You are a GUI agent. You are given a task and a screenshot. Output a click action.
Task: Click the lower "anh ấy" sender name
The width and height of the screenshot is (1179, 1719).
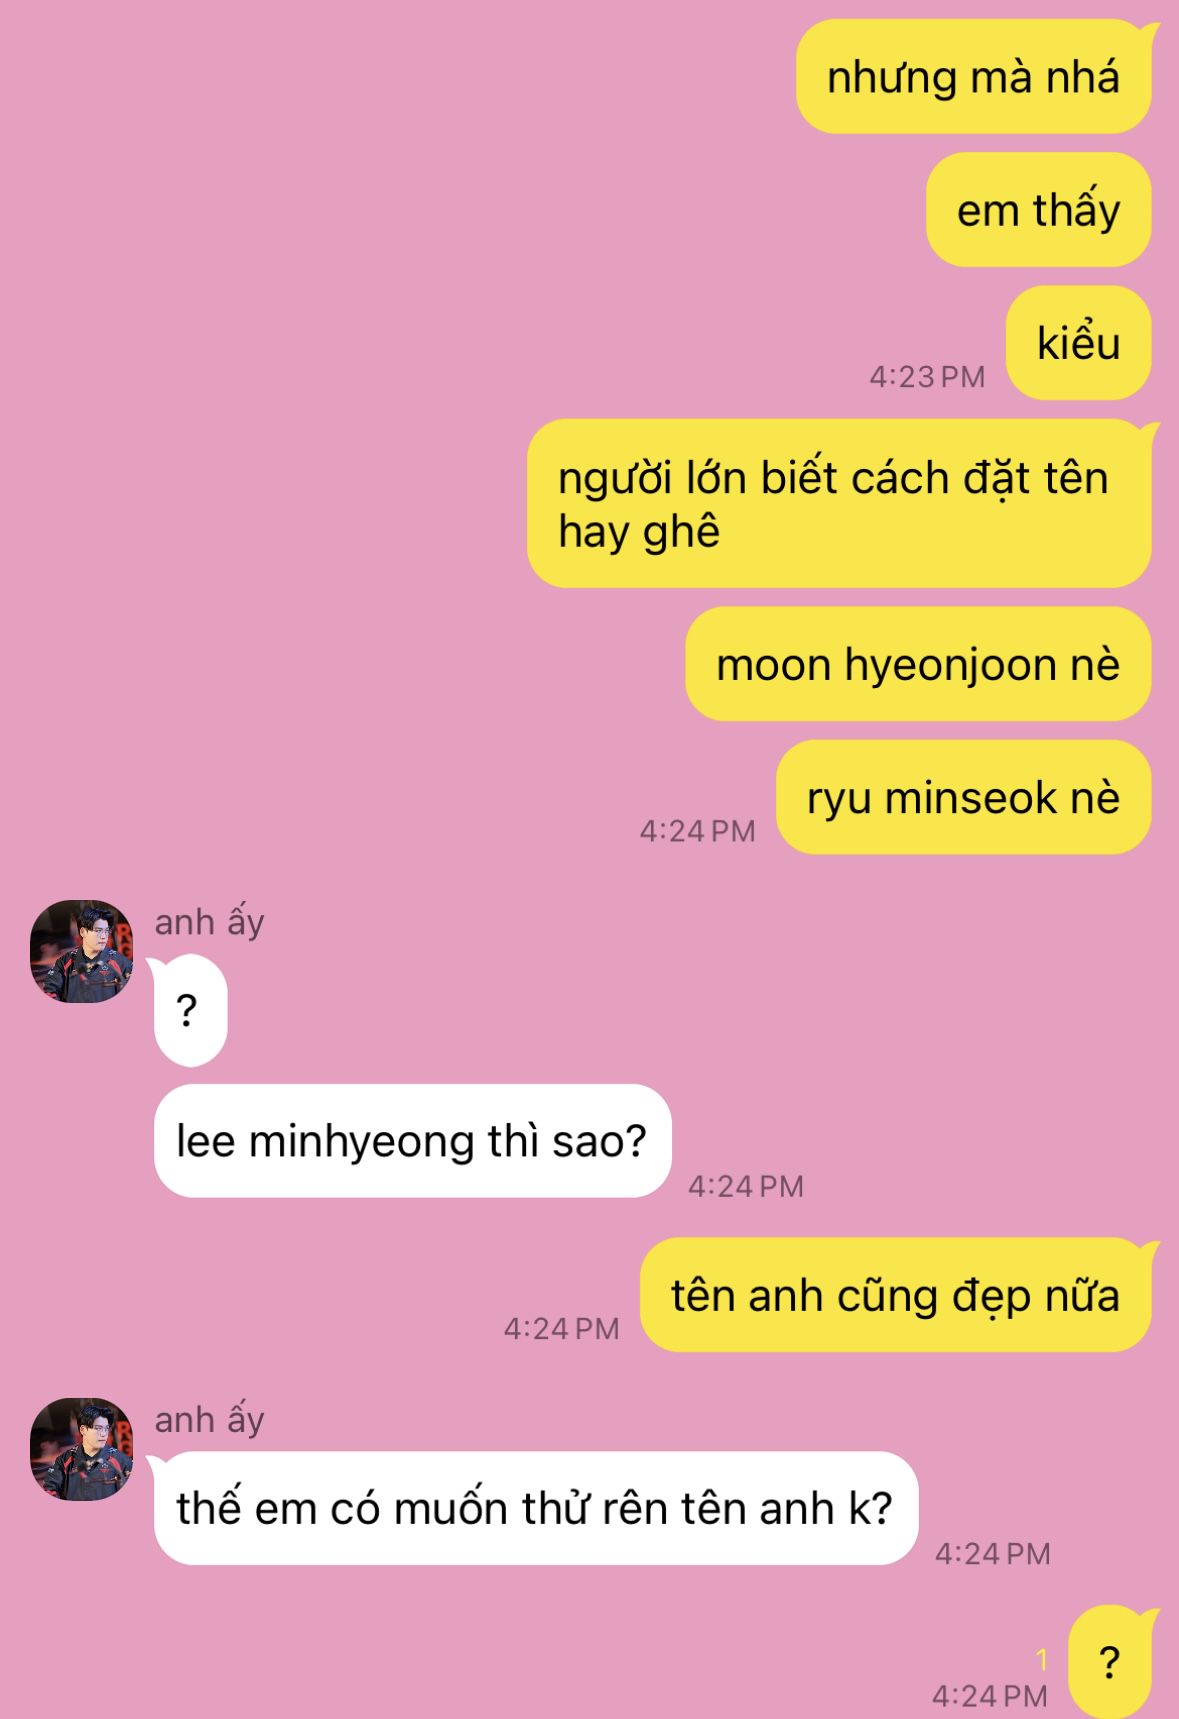point(209,1420)
